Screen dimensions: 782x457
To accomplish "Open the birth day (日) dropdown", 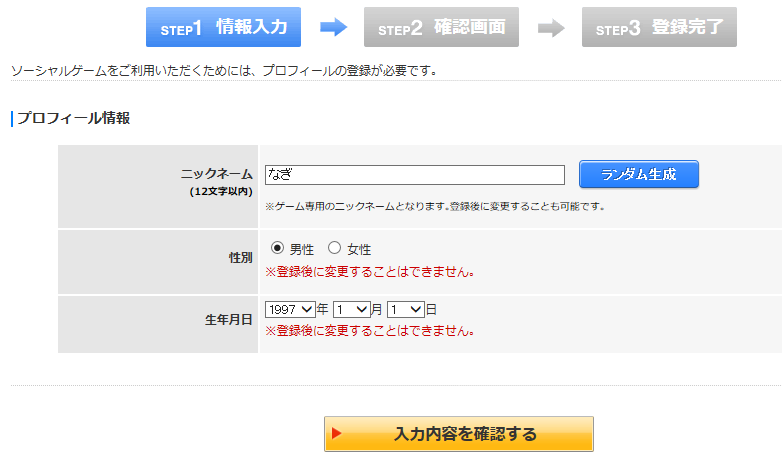I will click(x=406, y=310).
